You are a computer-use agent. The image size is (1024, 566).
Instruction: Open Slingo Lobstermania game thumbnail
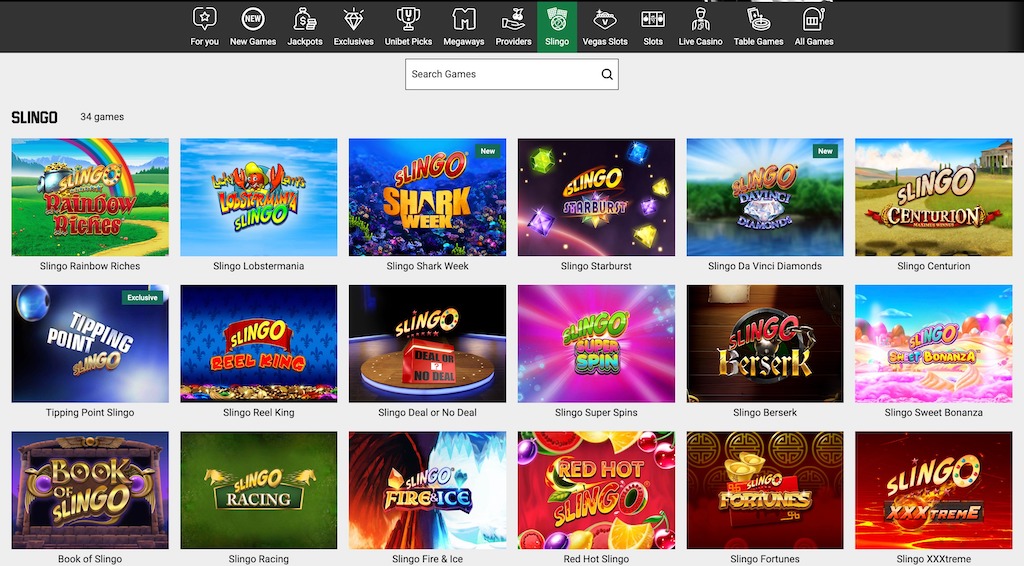coord(259,197)
